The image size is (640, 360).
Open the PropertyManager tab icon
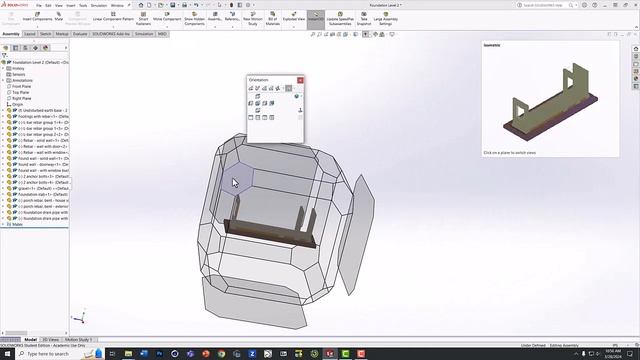coord(16,48)
